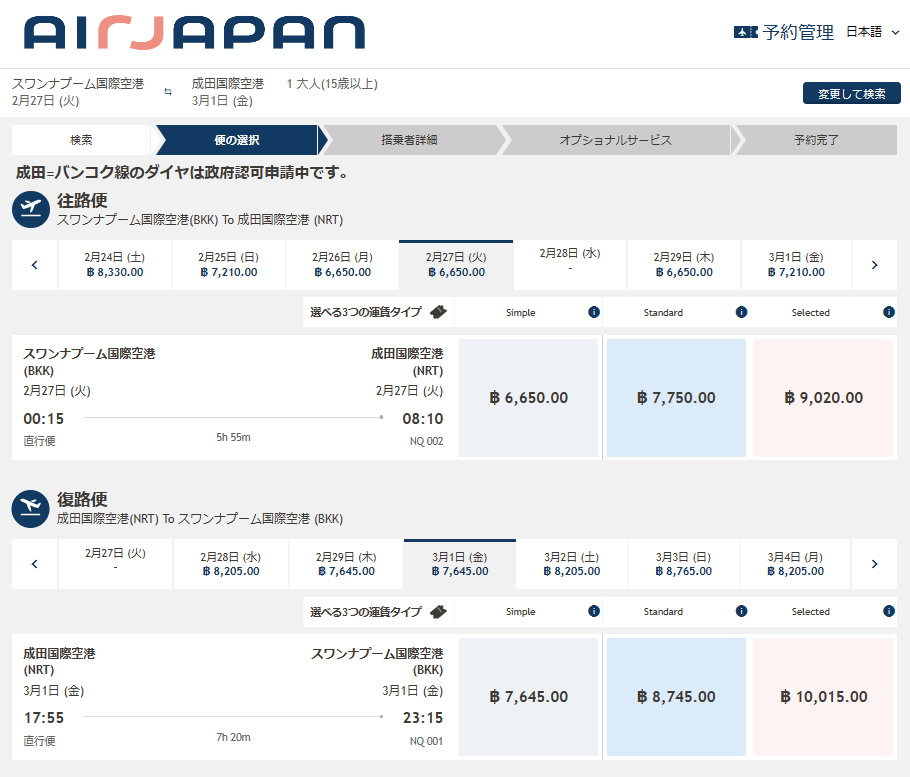Screen dimensions: 910x777
Task: Click the 7h 20m flight duration
Action: pyautogui.click(x=233, y=737)
